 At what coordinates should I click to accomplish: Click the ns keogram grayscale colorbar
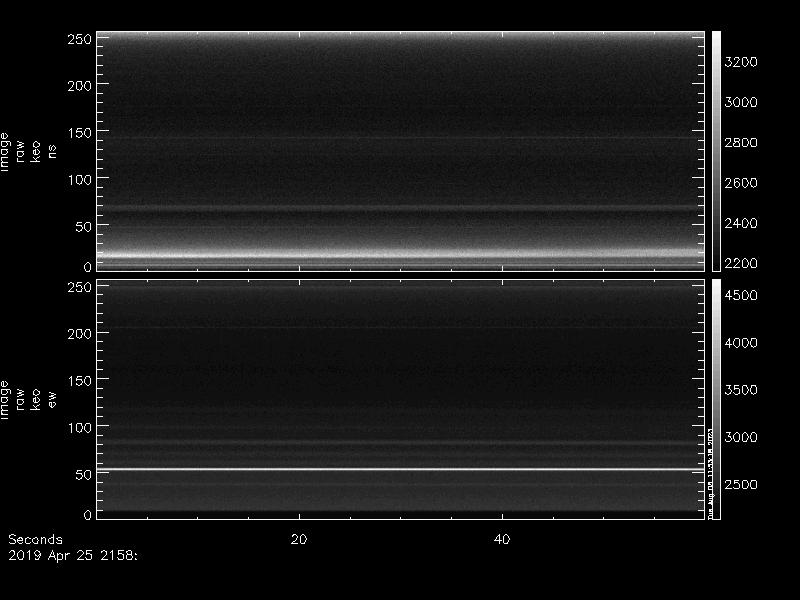click(x=716, y=151)
